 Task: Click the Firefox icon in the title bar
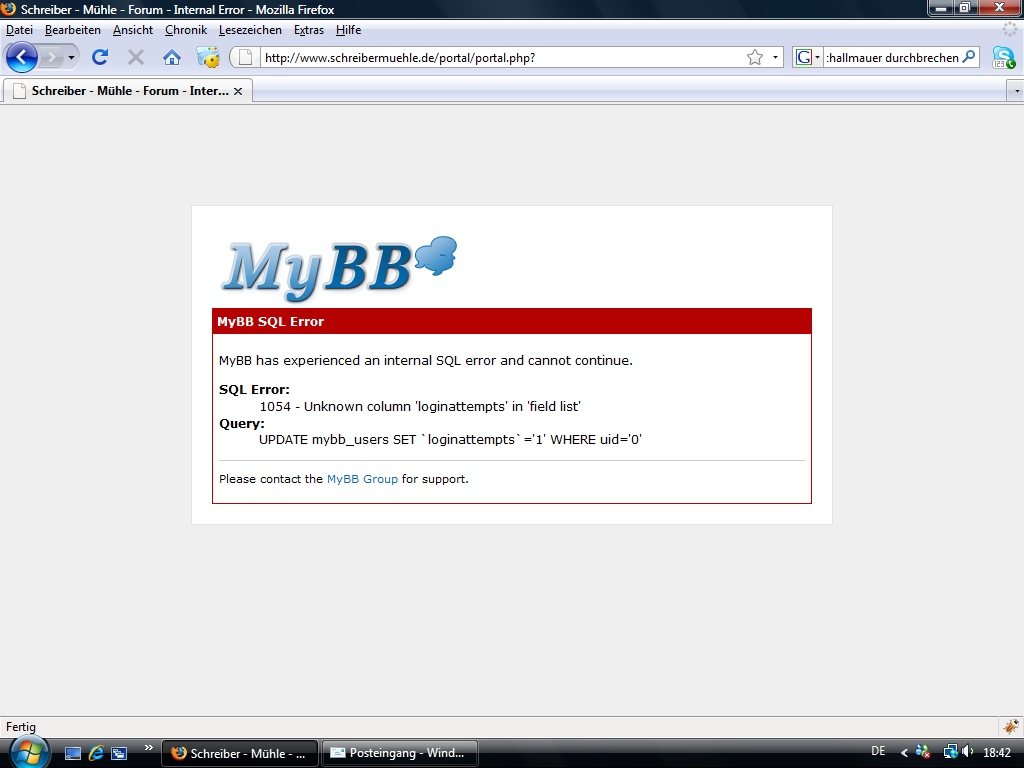click(8, 9)
